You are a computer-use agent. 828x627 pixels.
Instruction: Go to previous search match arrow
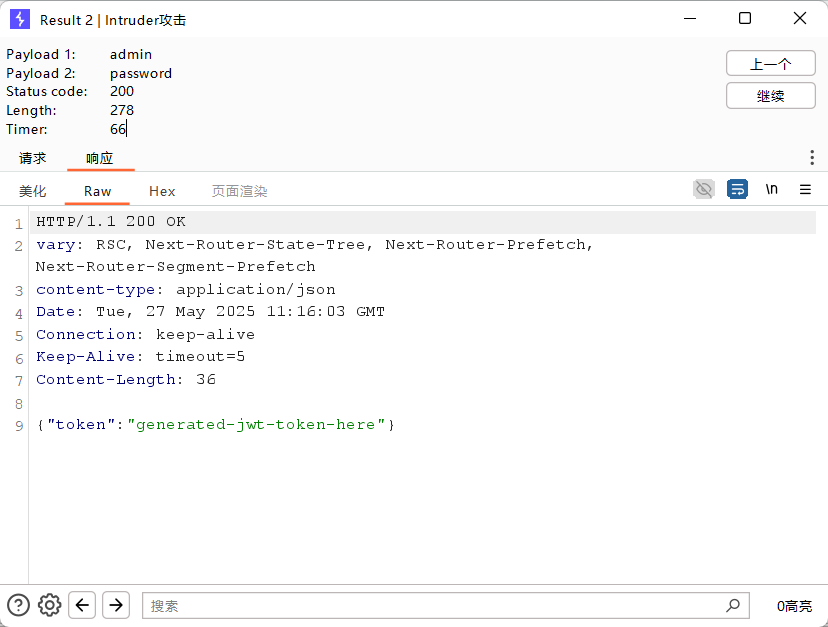pos(83,604)
